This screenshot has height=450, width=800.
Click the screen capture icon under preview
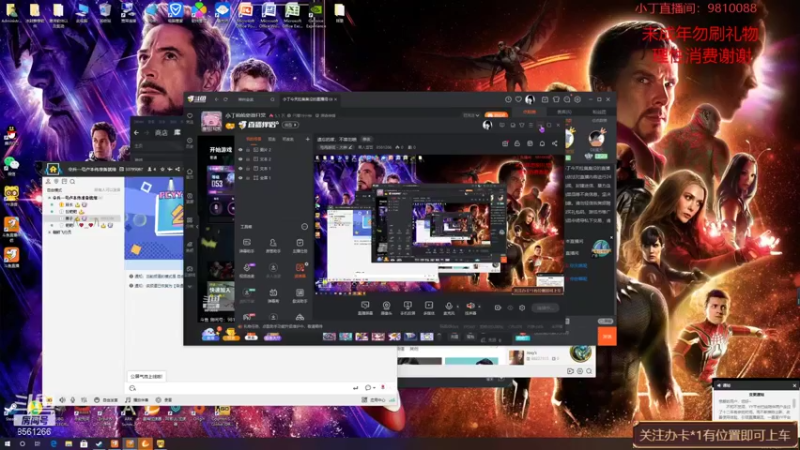pyautogui.click(x=365, y=307)
